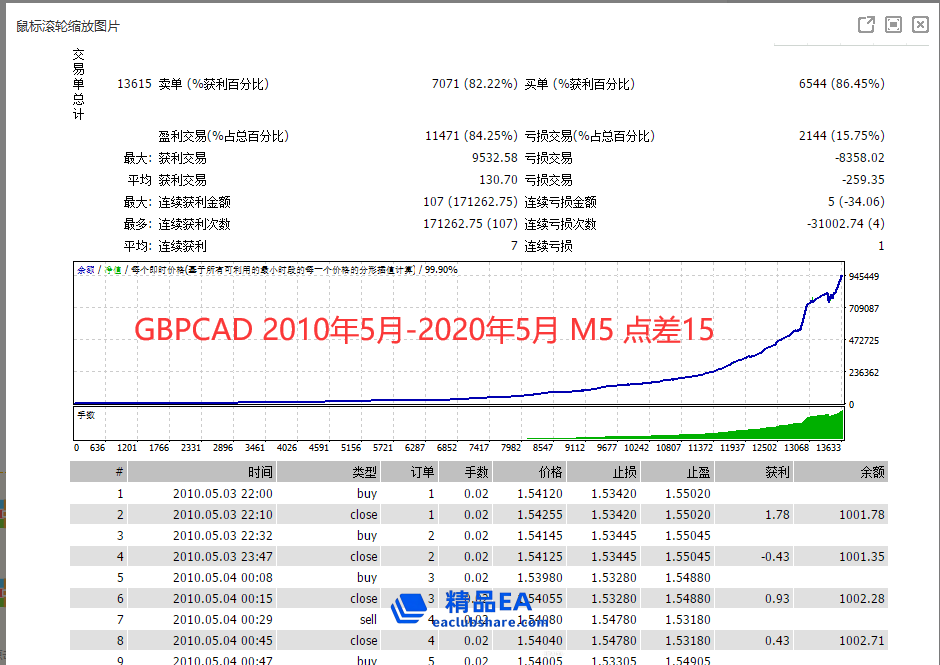Viewport: 940px width, 665px height.
Task: Click the 鼠标滚轮缩放图片 title text
Action: 68,26
